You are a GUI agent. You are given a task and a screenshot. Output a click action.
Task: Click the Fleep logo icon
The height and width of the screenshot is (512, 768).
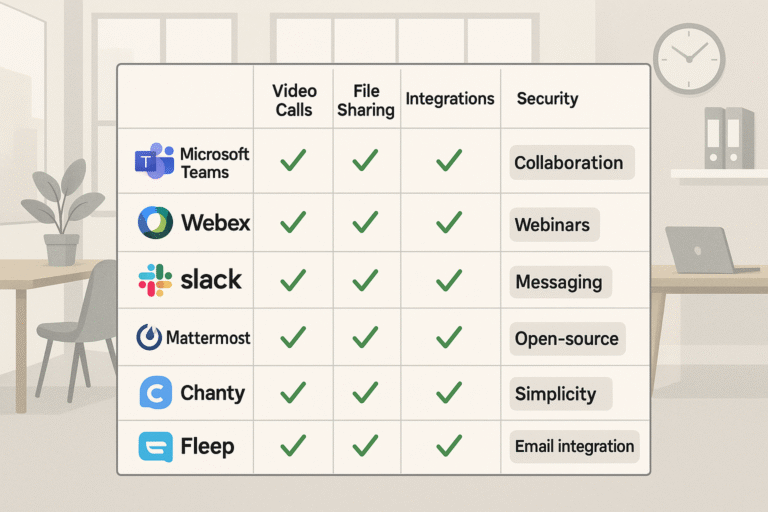point(156,446)
